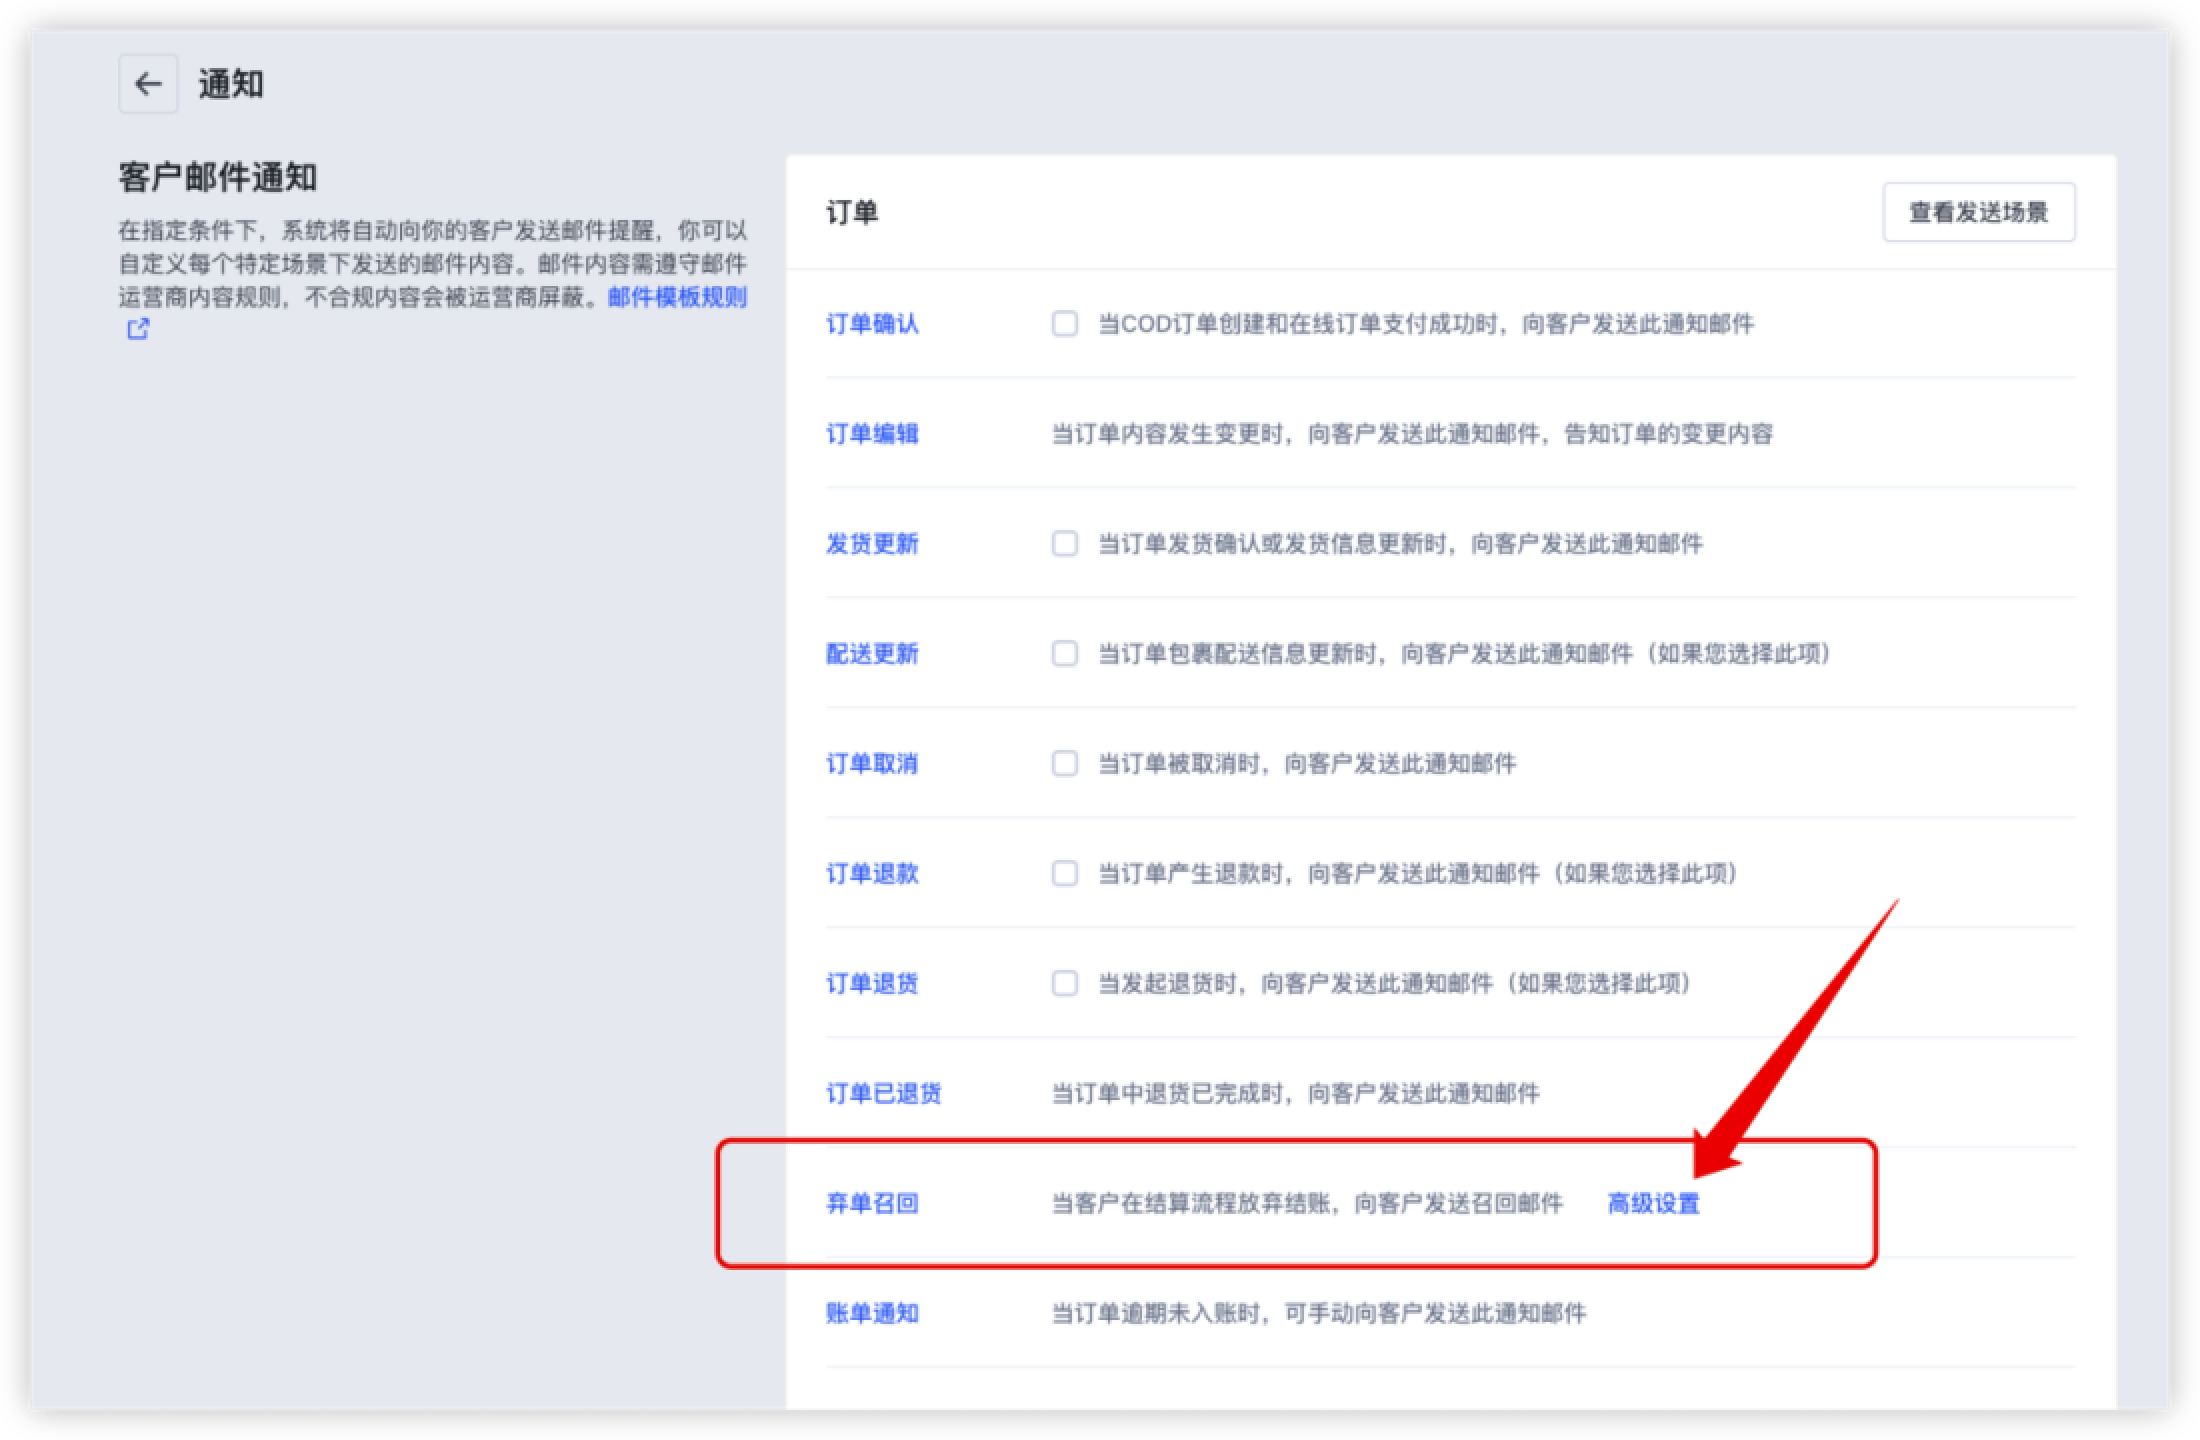2200x1440 pixels.
Task: Click 高级设置 for abandoned checkout recall
Action: click(1653, 1204)
